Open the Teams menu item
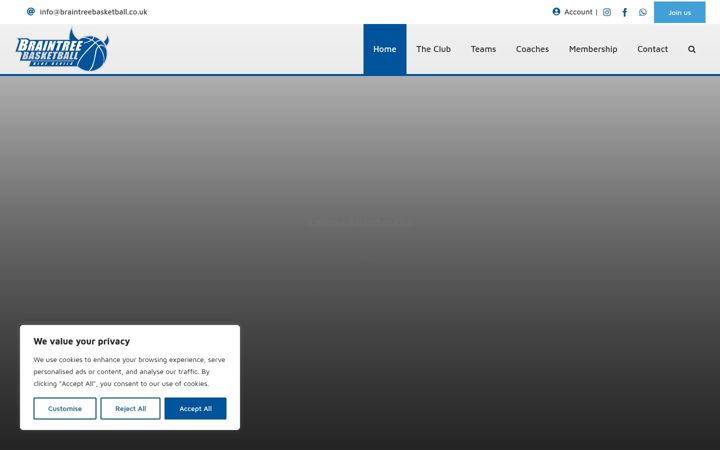Image resolution: width=720 pixels, height=450 pixels. pos(483,49)
